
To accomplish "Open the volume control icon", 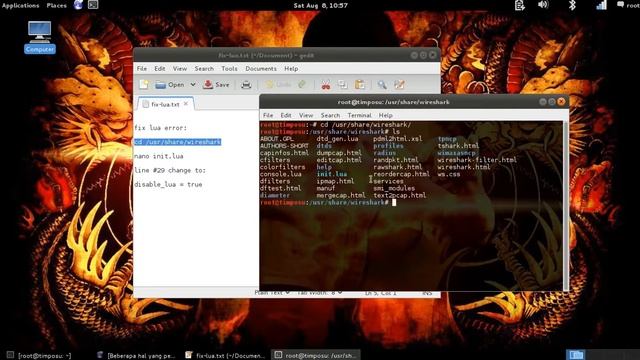I will click(x=543, y=5).
